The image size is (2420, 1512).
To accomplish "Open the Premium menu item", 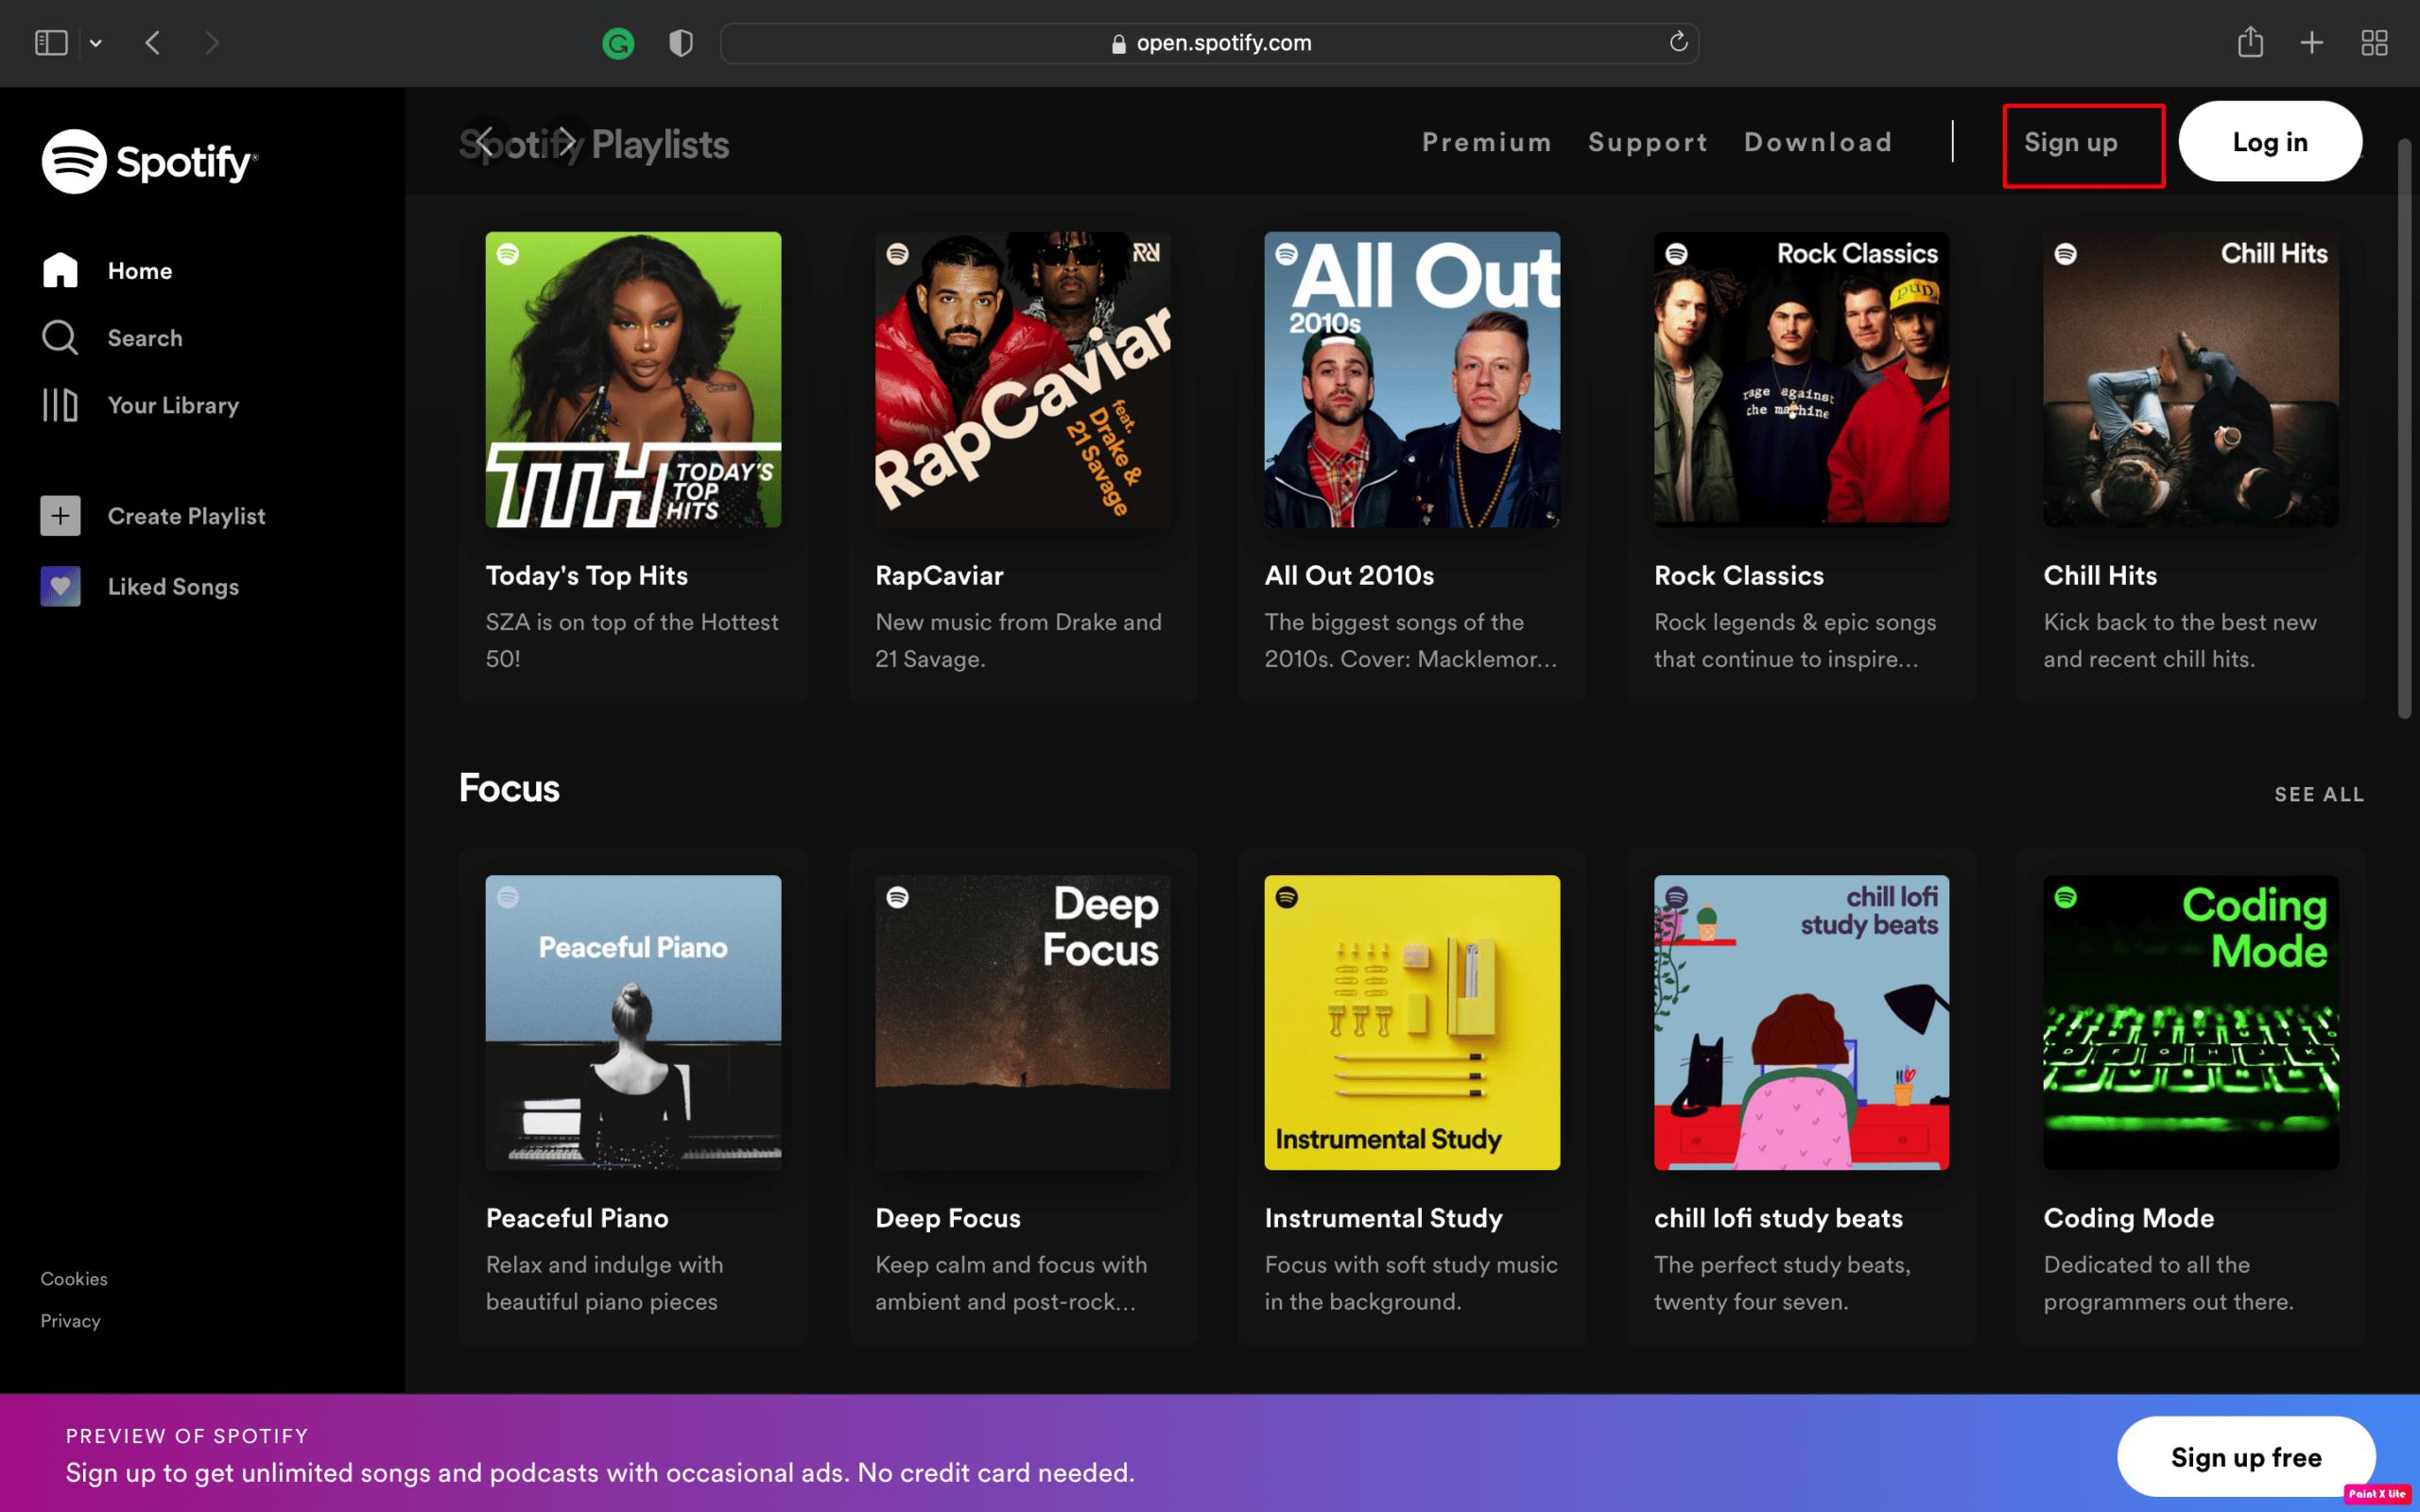I will (x=1486, y=141).
